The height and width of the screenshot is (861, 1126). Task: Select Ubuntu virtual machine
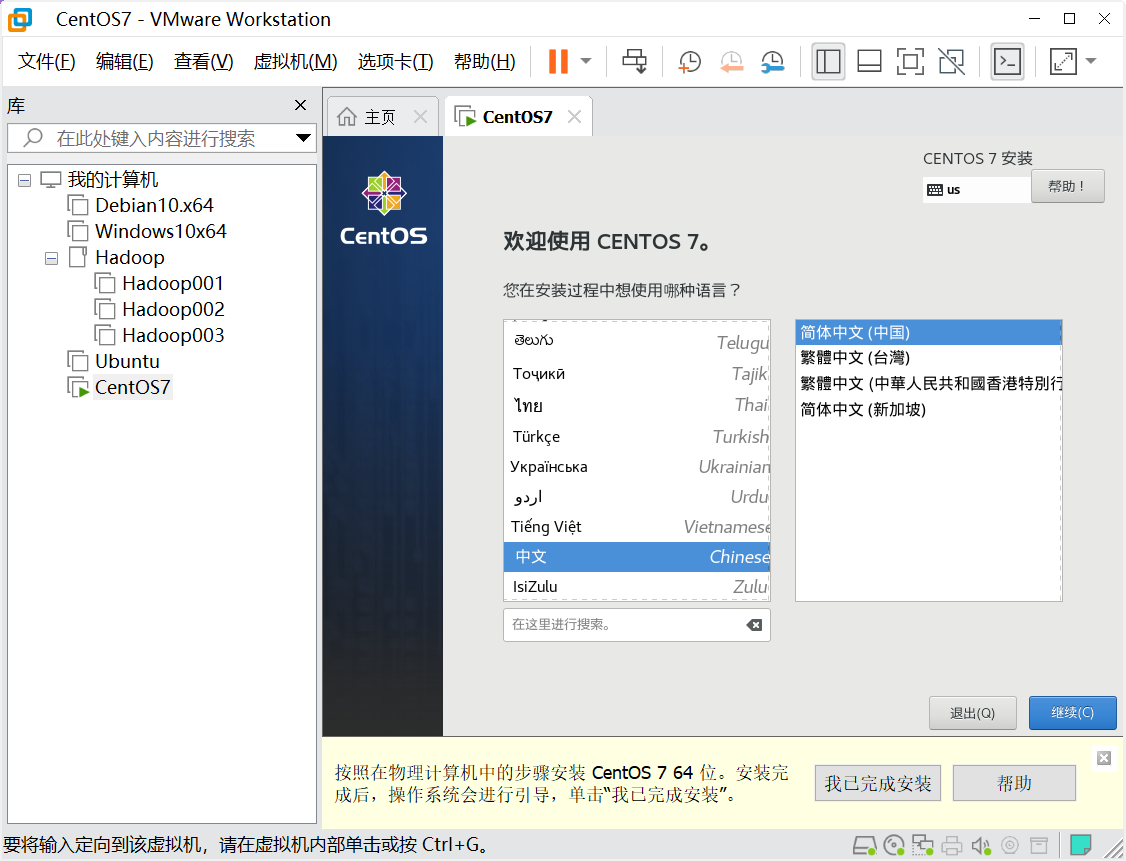tap(127, 361)
